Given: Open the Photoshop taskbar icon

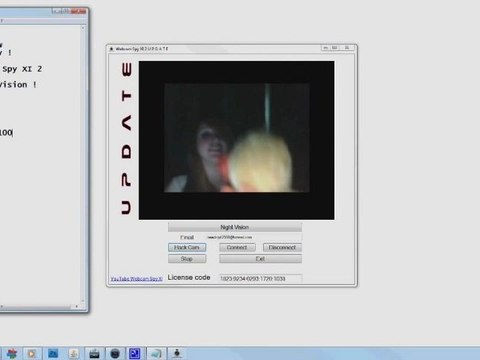Looking at the screenshot, I should (x=53, y=353).
